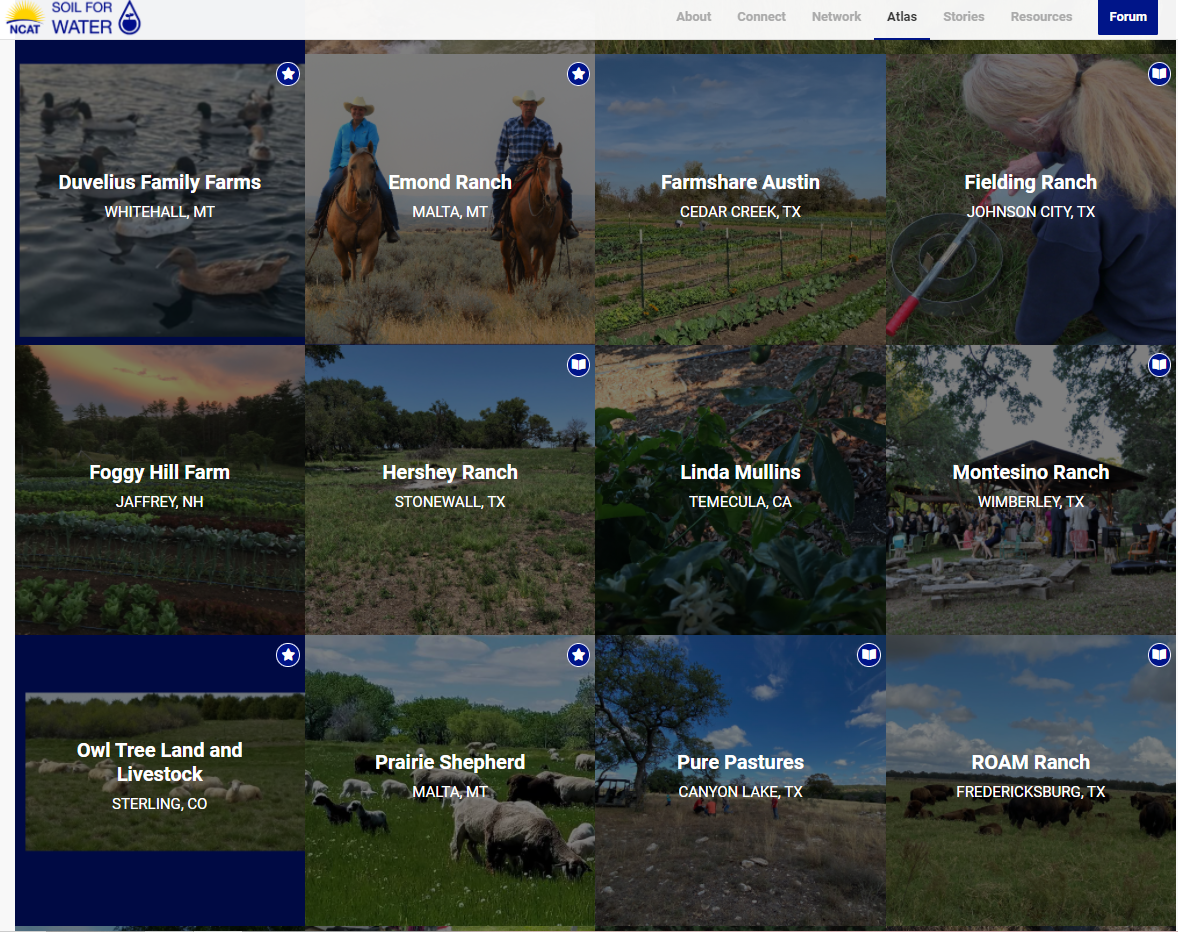
Task: Select the Stories nav item
Action: [x=964, y=17]
